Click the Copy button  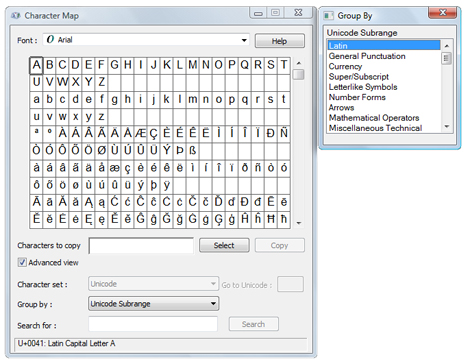(279, 245)
